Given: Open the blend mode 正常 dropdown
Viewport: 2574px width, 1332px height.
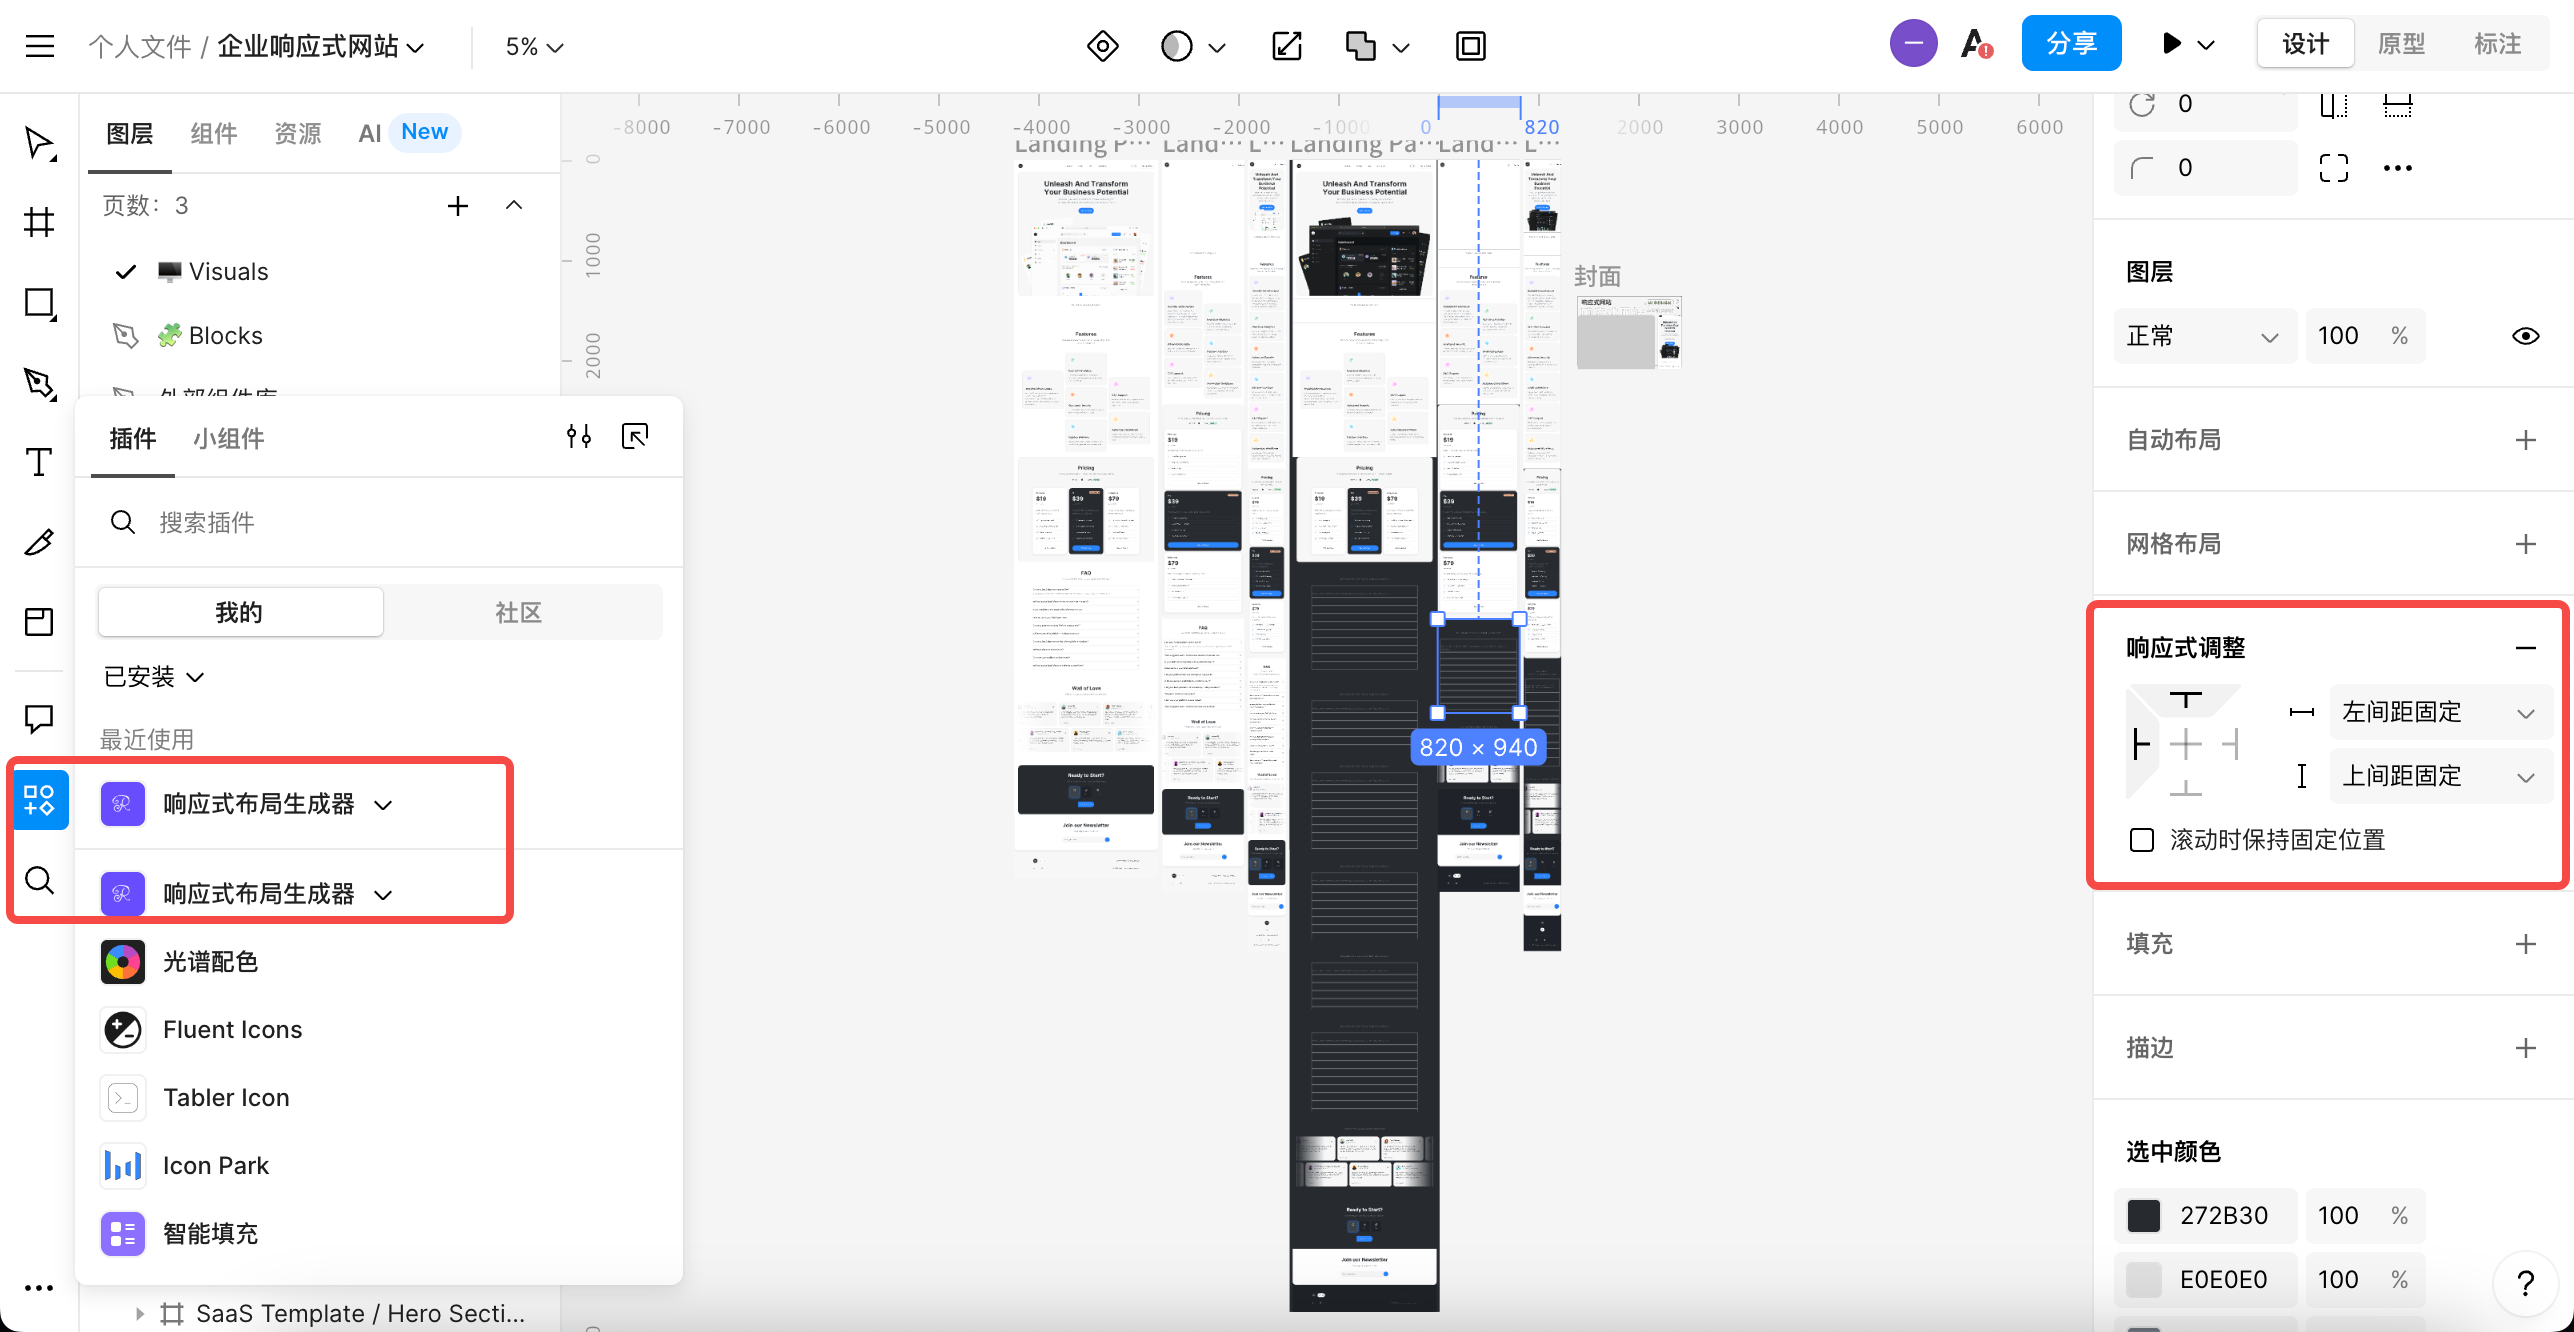Looking at the screenshot, I should point(2204,336).
